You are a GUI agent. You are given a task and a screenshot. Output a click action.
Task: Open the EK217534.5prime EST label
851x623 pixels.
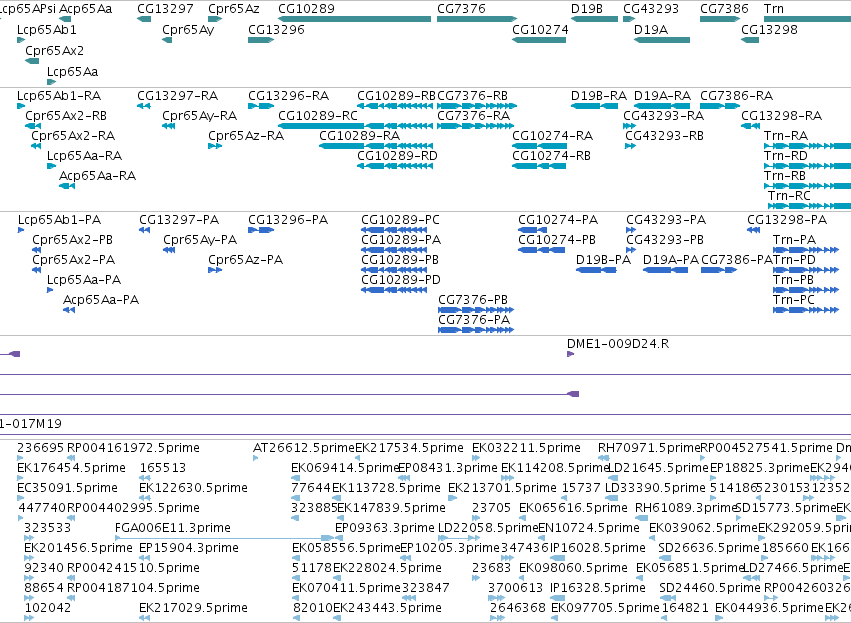click(x=409, y=448)
